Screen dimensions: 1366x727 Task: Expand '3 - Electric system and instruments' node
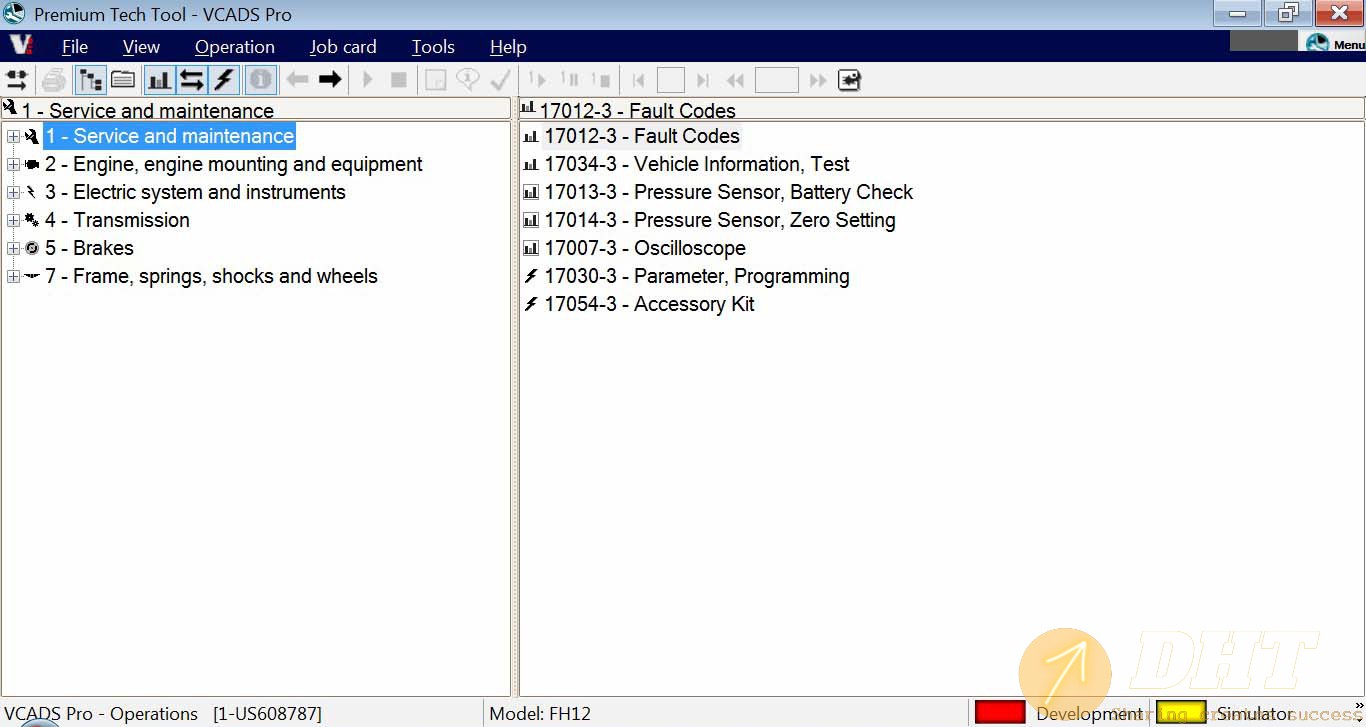13,192
